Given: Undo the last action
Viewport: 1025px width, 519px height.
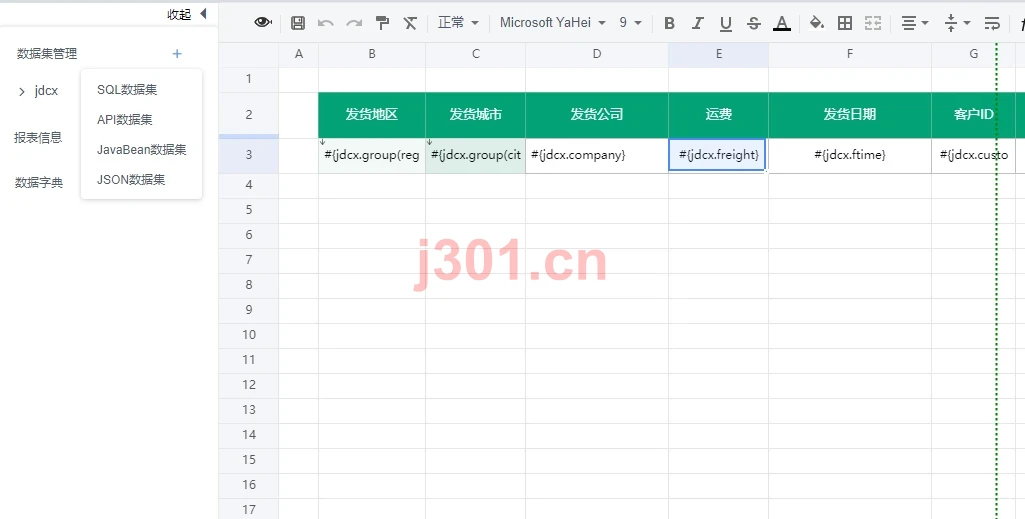Looking at the screenshot, I should [326, 23].
